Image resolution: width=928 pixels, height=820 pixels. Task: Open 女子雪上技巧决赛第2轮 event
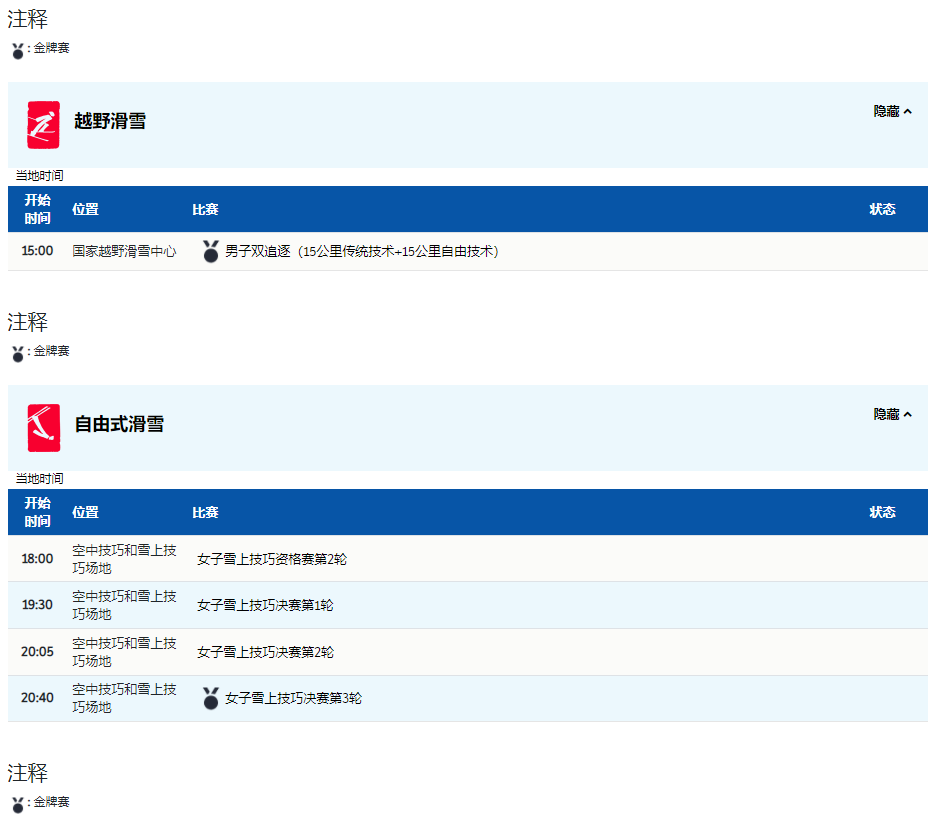[x=265, y=652]
